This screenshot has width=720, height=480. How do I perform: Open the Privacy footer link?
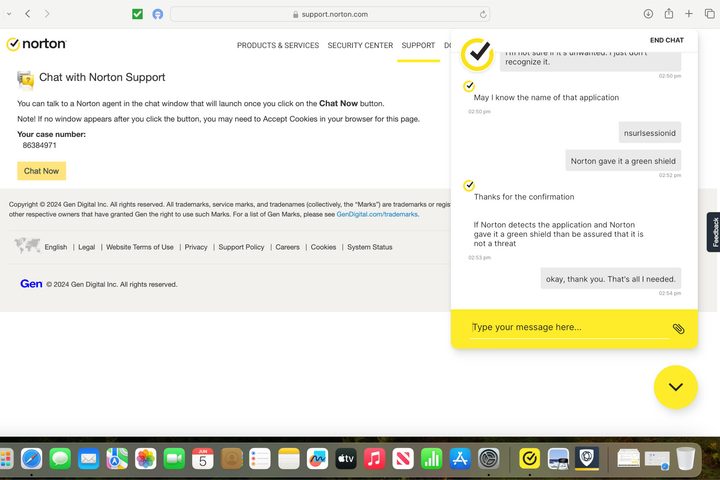[x=196, y=247]
